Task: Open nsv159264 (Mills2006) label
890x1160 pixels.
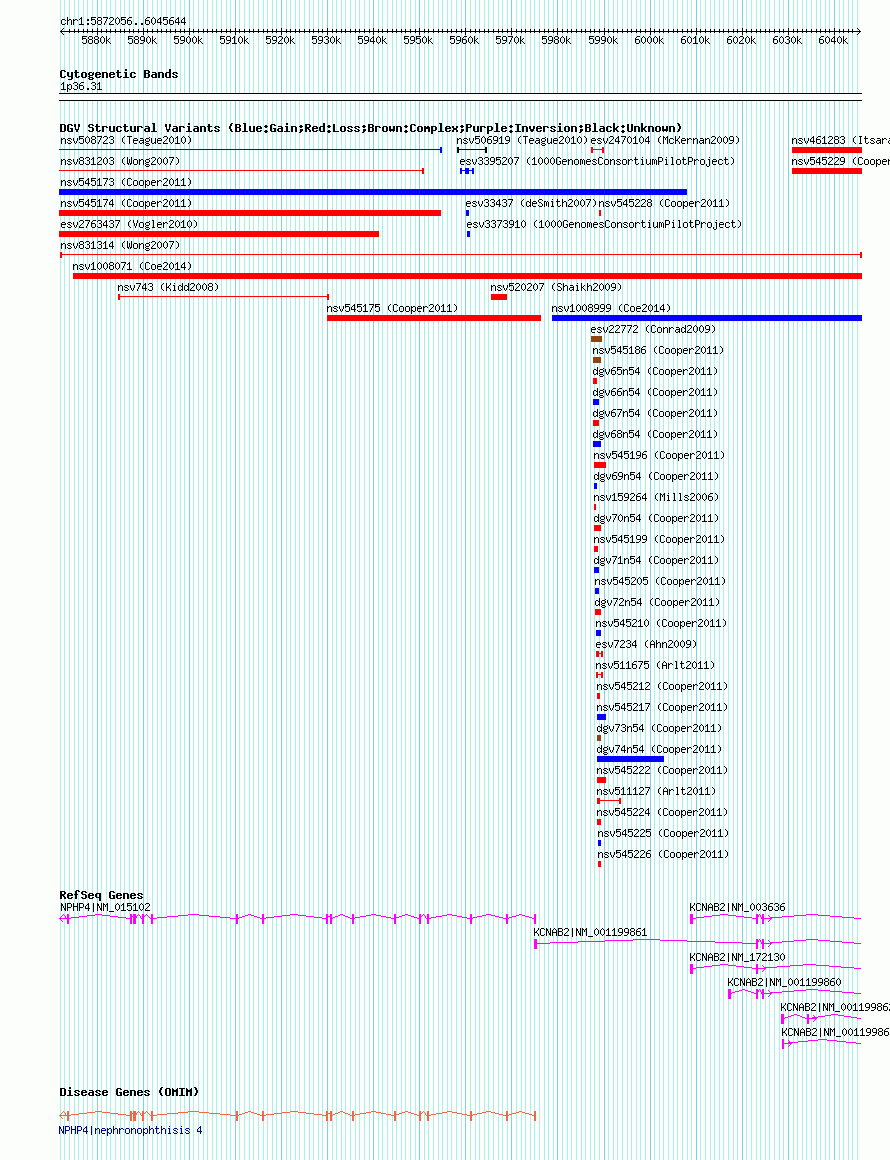Action: click(x=656, y=497)
